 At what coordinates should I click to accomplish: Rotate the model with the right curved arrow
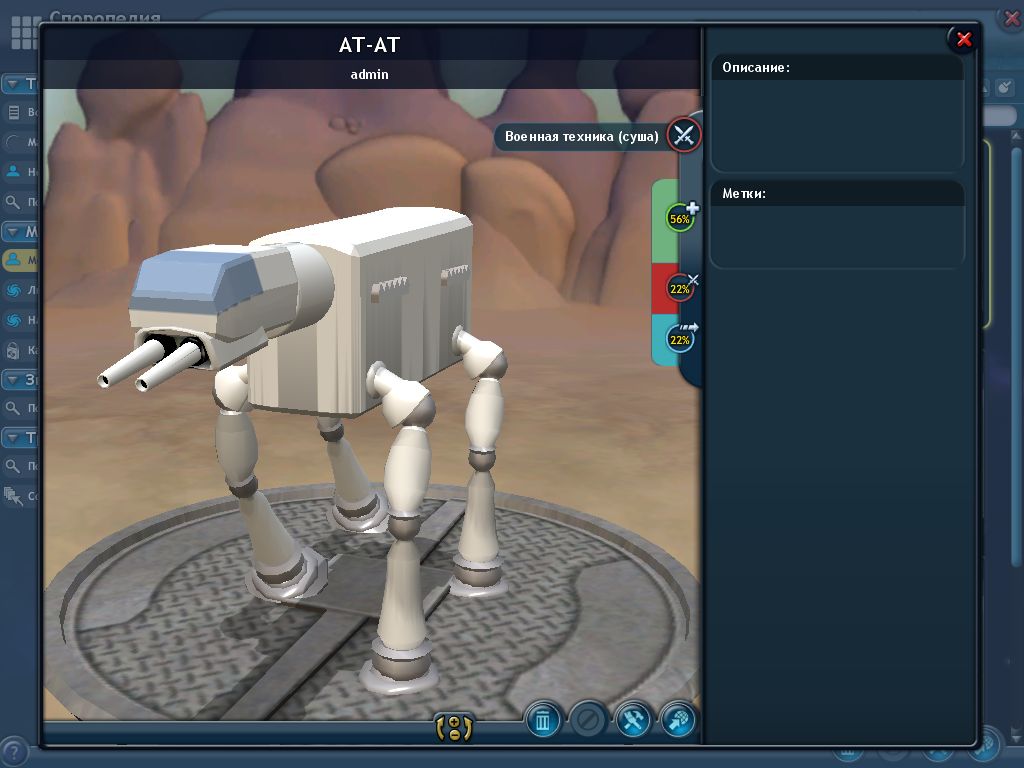[468, 729]
